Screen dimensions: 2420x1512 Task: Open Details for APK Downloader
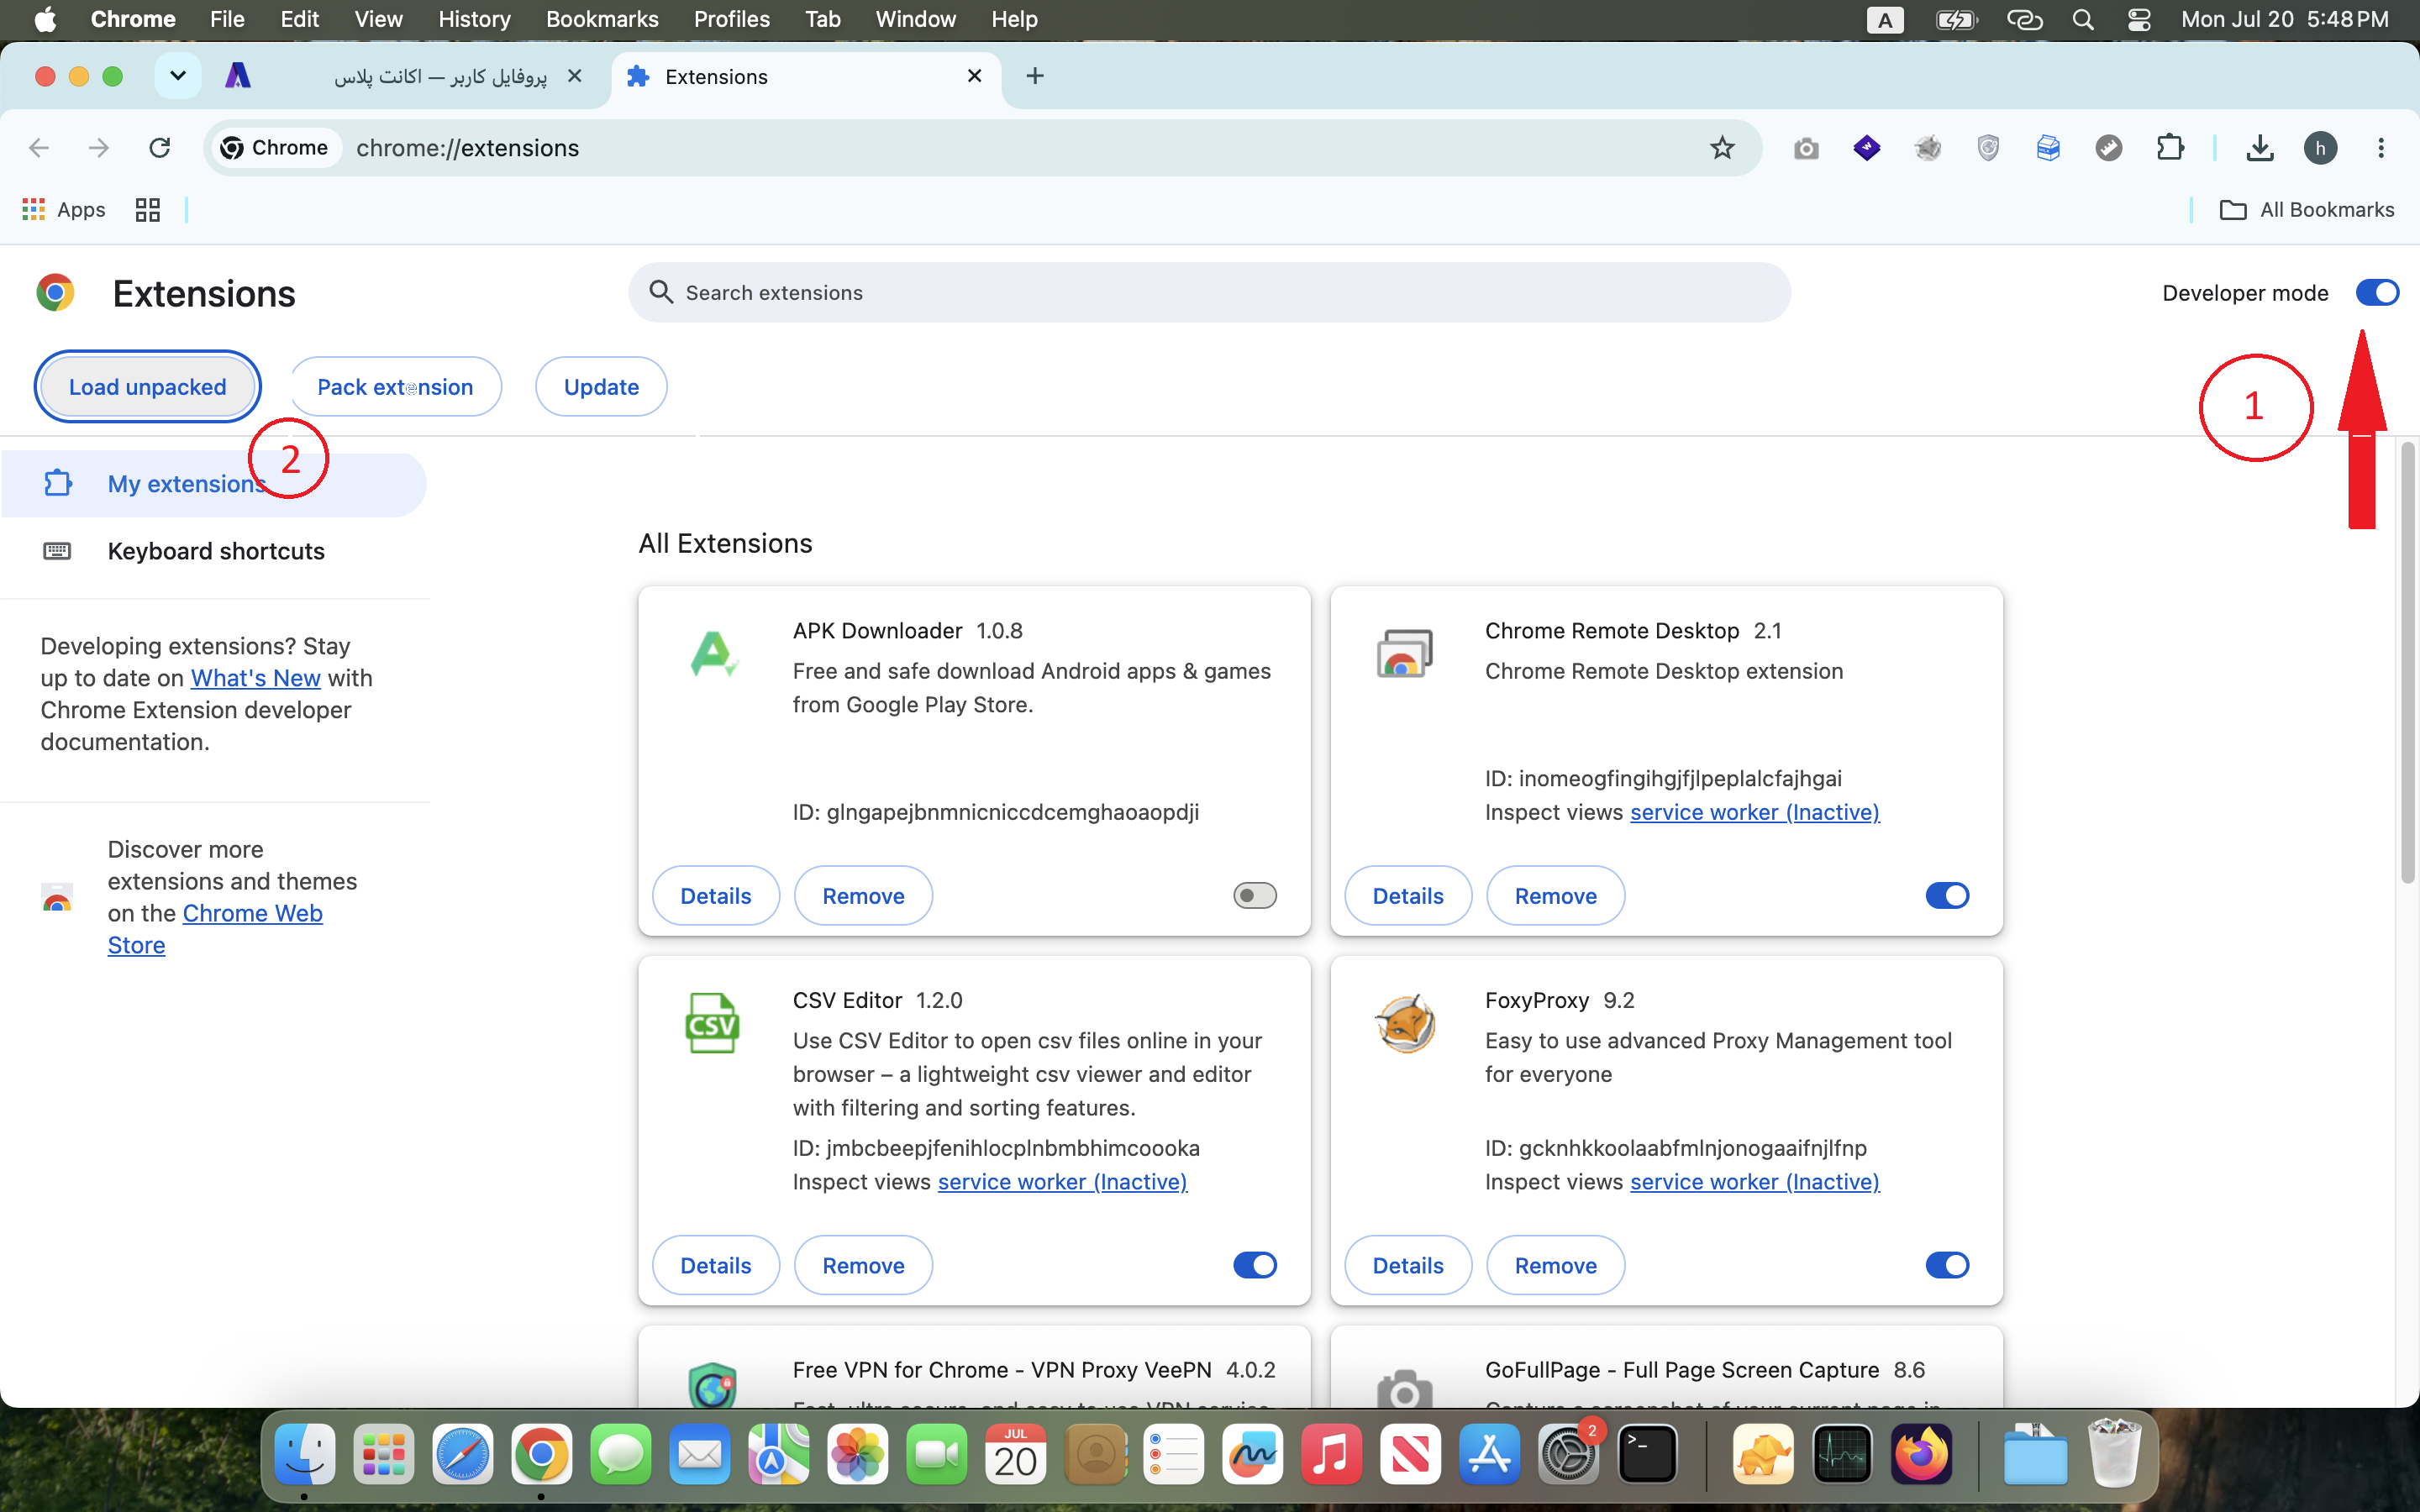(716, 896)
